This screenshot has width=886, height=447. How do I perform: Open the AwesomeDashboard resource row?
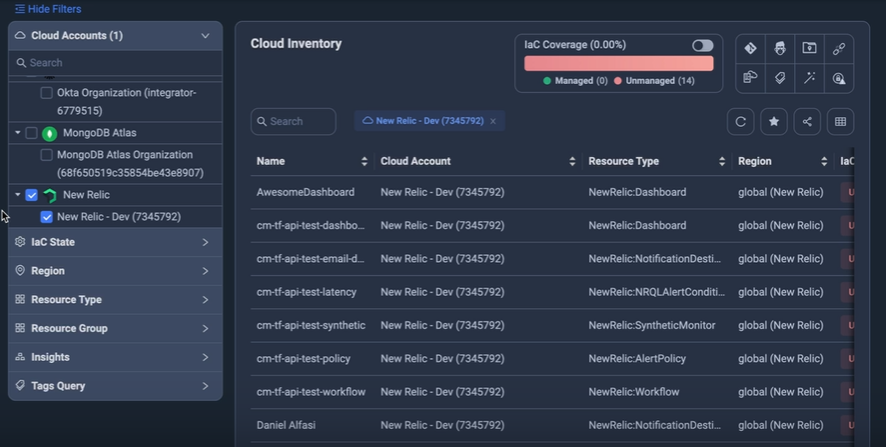click(551, 192)
